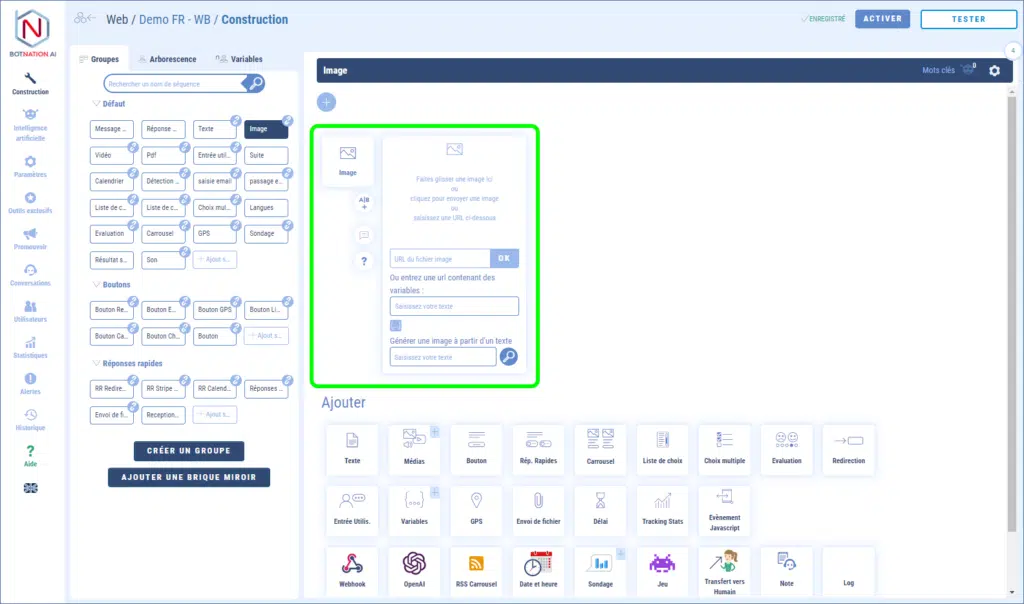Collapse the Boutons group
The width and height of the screenshot is (1024, 604).
coord(96,285)
